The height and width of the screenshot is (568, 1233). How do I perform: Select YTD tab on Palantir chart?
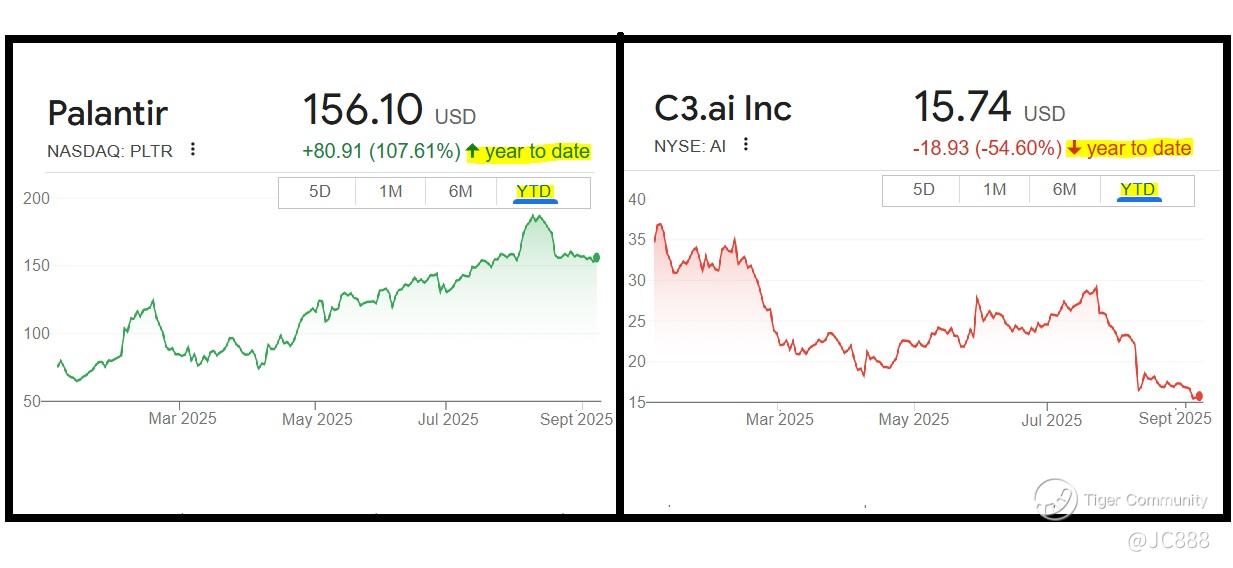tap(534, 191)
